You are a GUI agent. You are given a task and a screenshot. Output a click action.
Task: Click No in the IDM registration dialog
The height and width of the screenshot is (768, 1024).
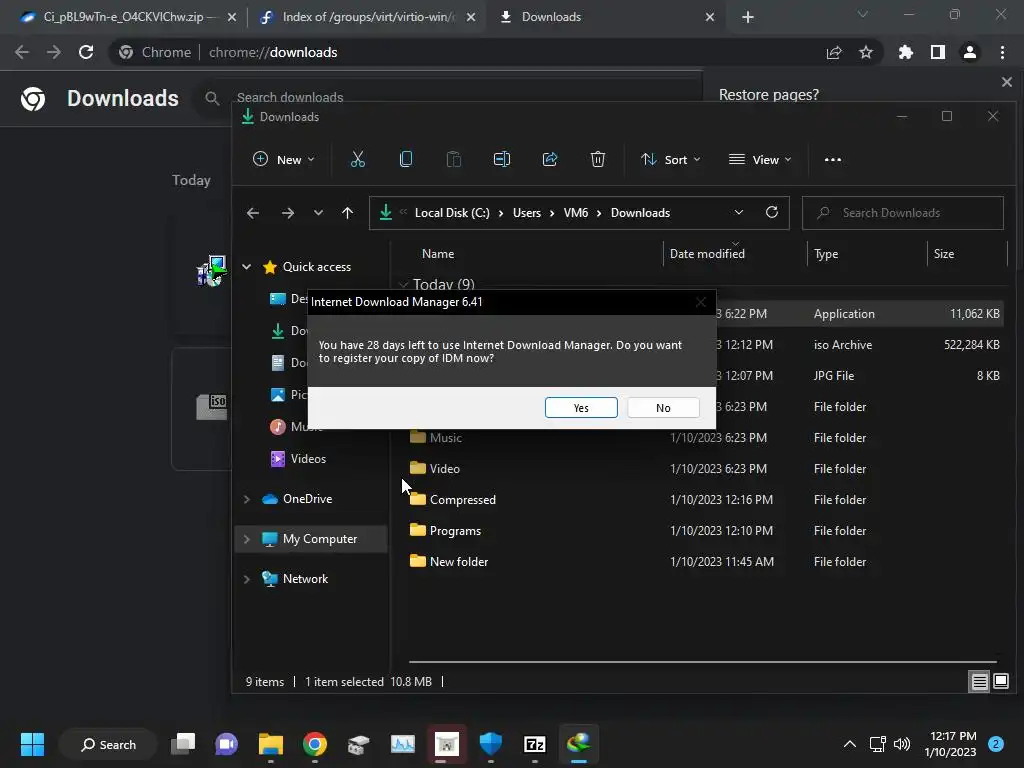(x=663, y=408)
